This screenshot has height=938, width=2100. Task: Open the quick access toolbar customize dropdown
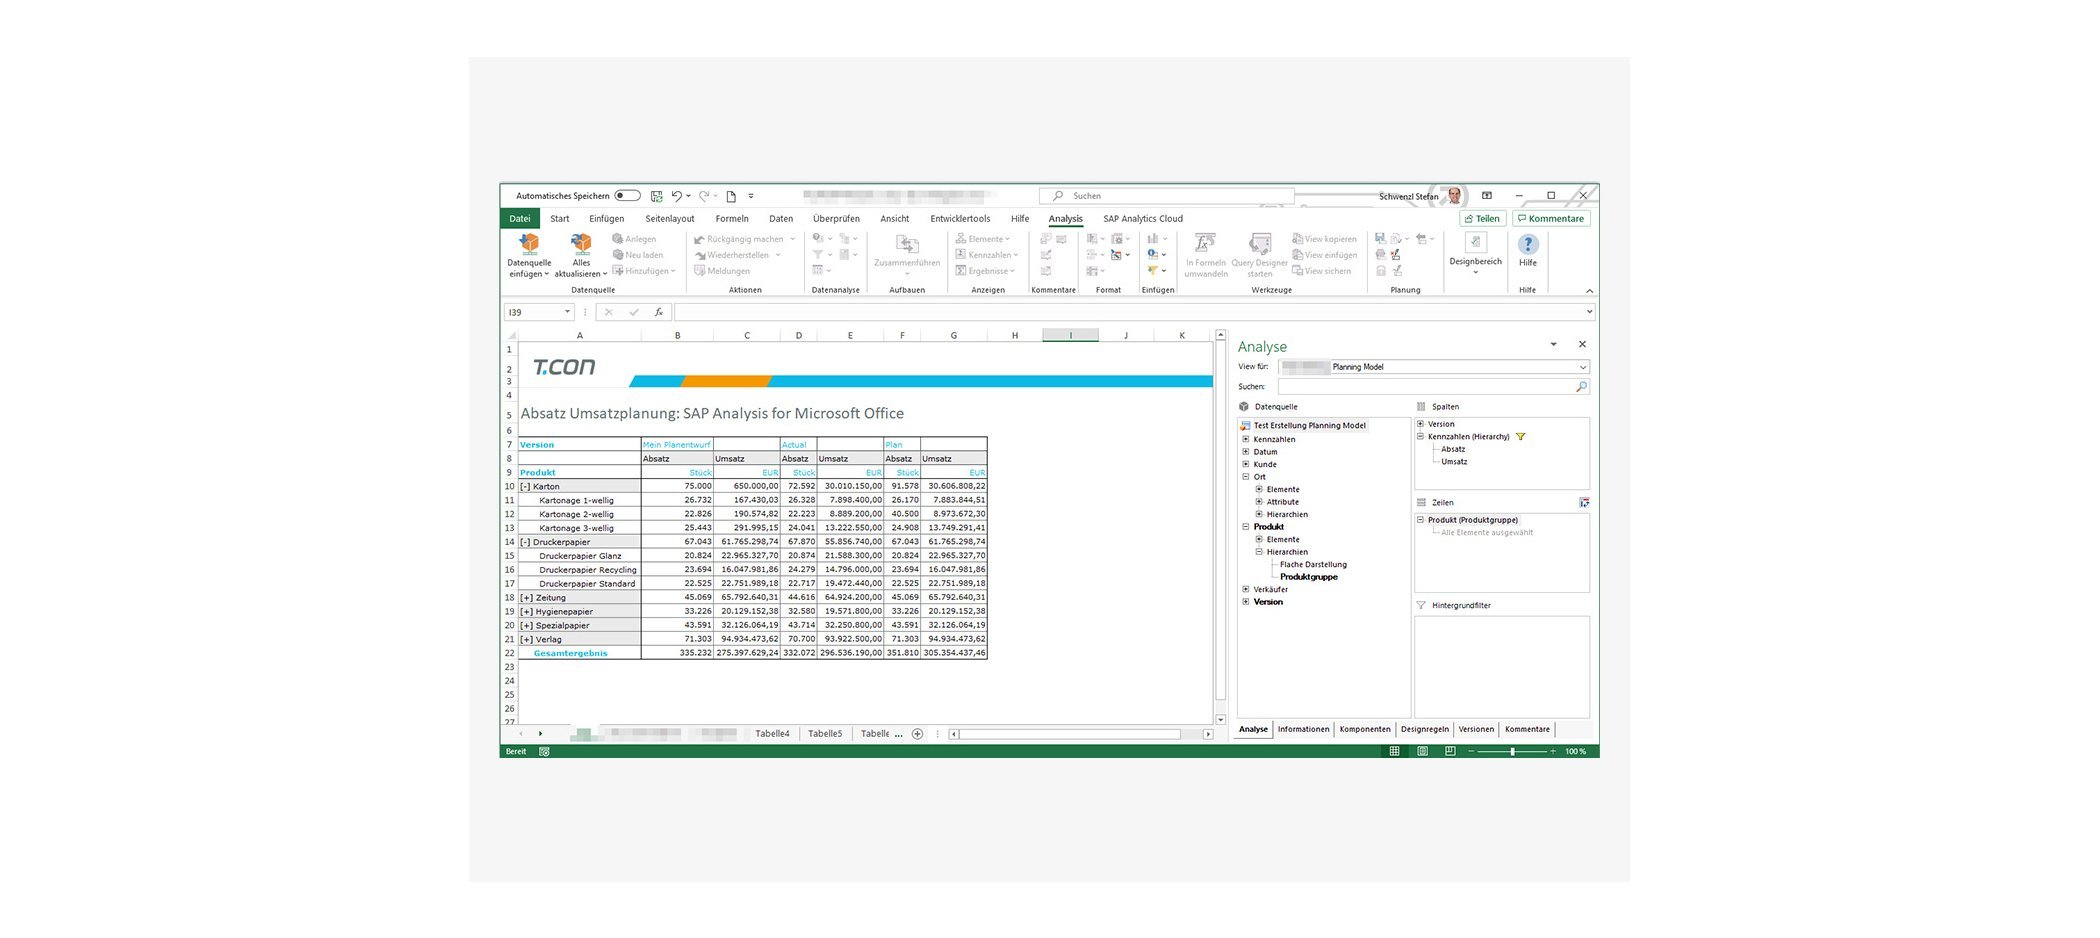[751, 196]
